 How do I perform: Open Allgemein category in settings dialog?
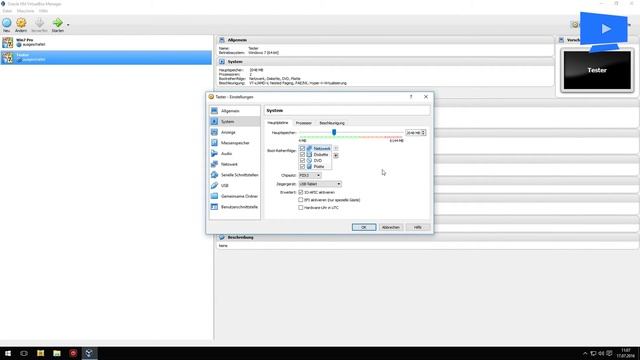[235, 111]
